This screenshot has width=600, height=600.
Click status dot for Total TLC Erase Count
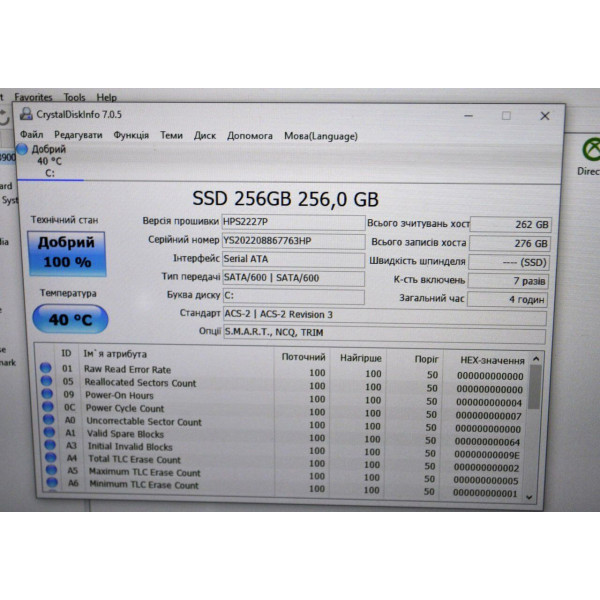pos(51,457)
